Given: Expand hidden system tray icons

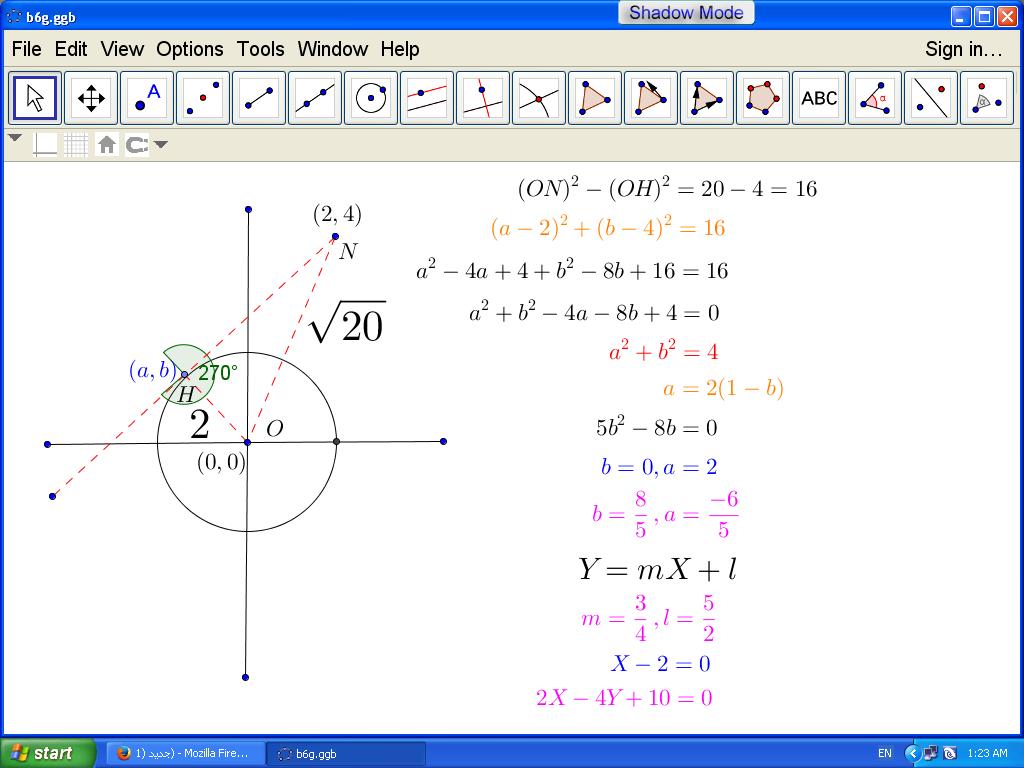Looking at the screenshot, I should click(912, 753).
